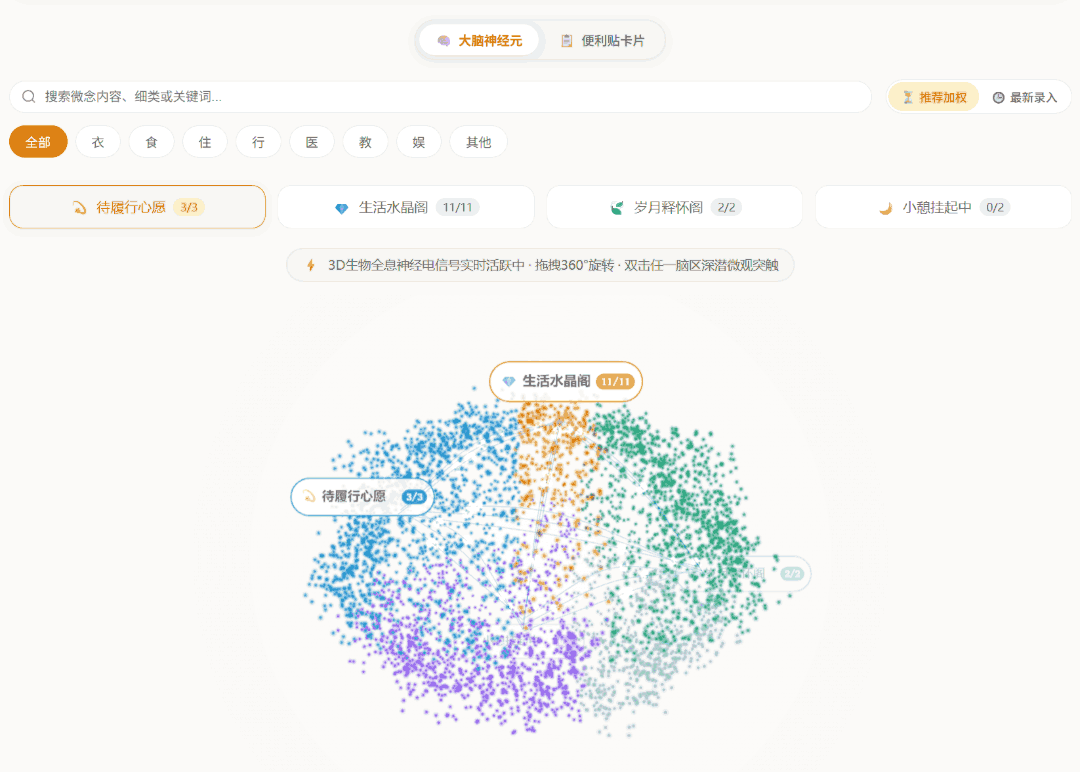The image size is (1080, 772).
Task: Click the diamond icon in brain 生活水晶阁 label
Action: click(509, 382)
